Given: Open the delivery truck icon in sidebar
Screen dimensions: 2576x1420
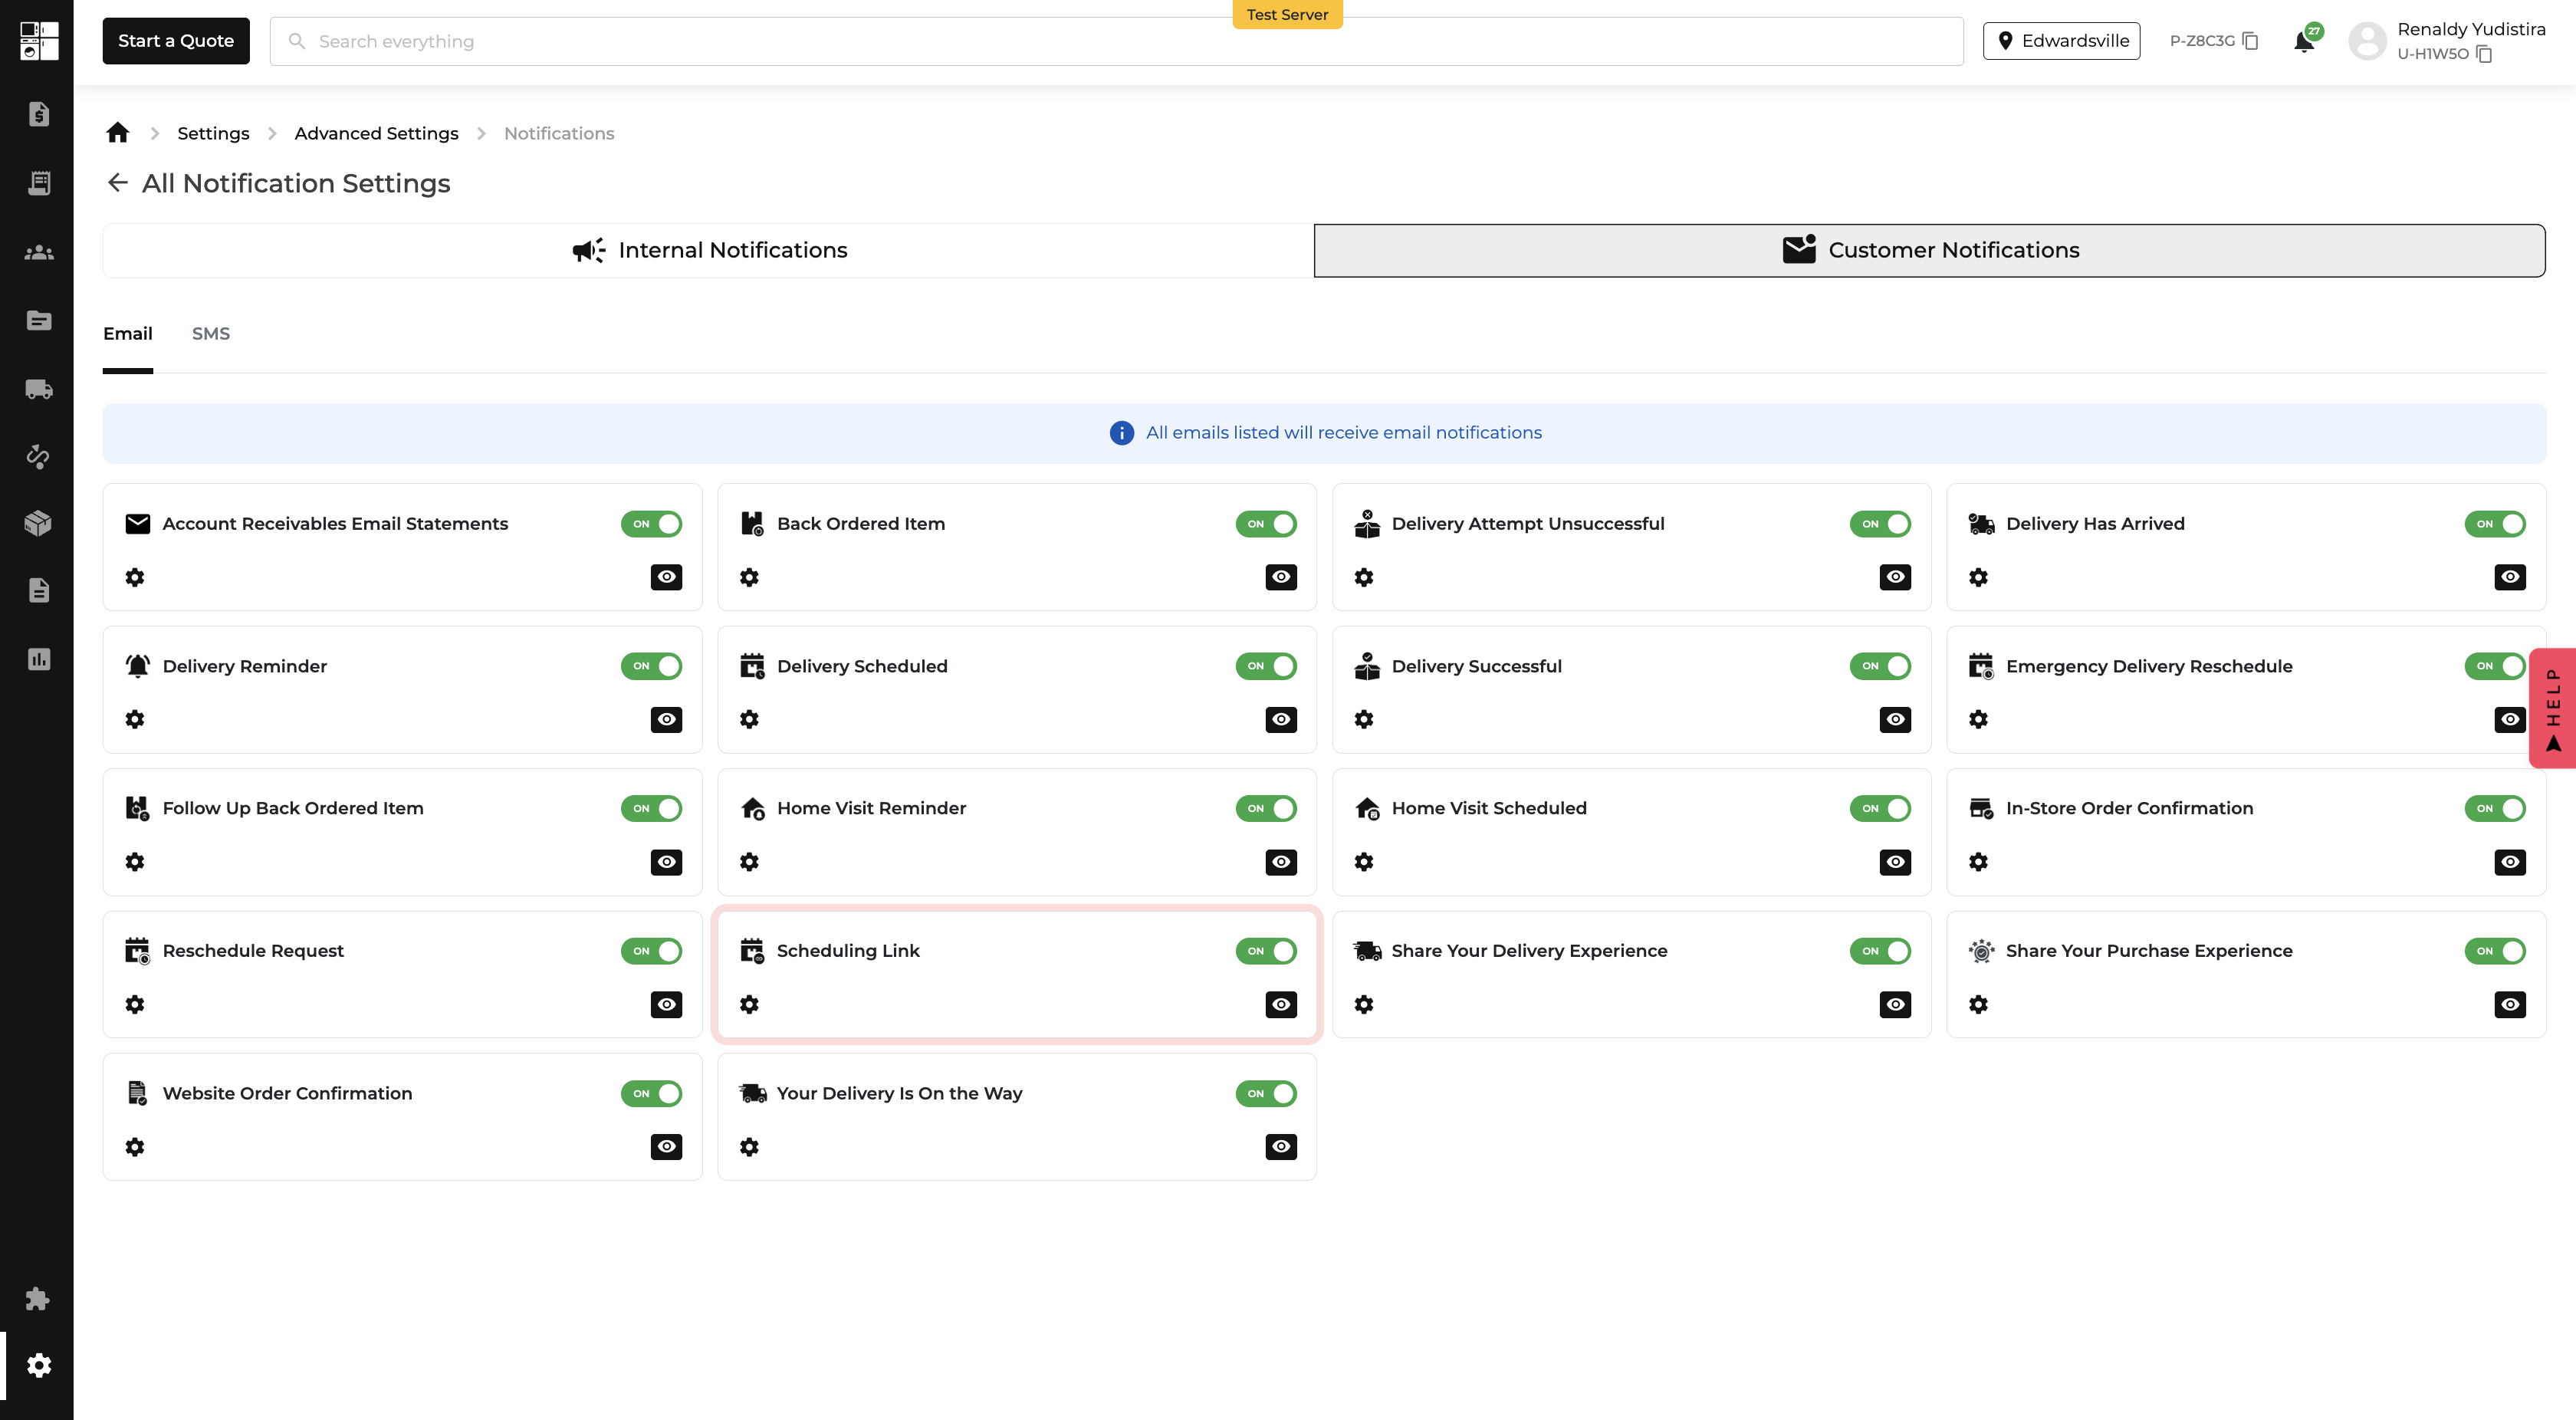Looking at the screenshot, I should (38, 389).
